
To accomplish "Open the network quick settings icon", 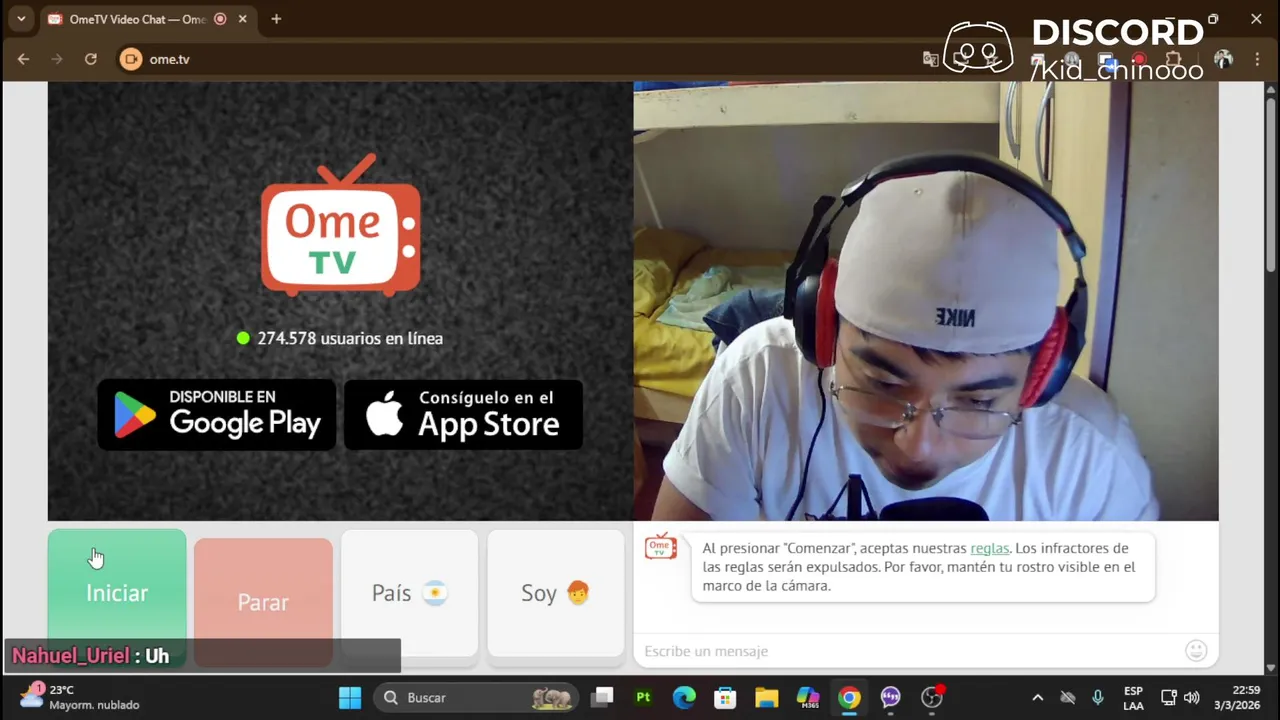I will pyautogui.click(x=1168, y=697).
